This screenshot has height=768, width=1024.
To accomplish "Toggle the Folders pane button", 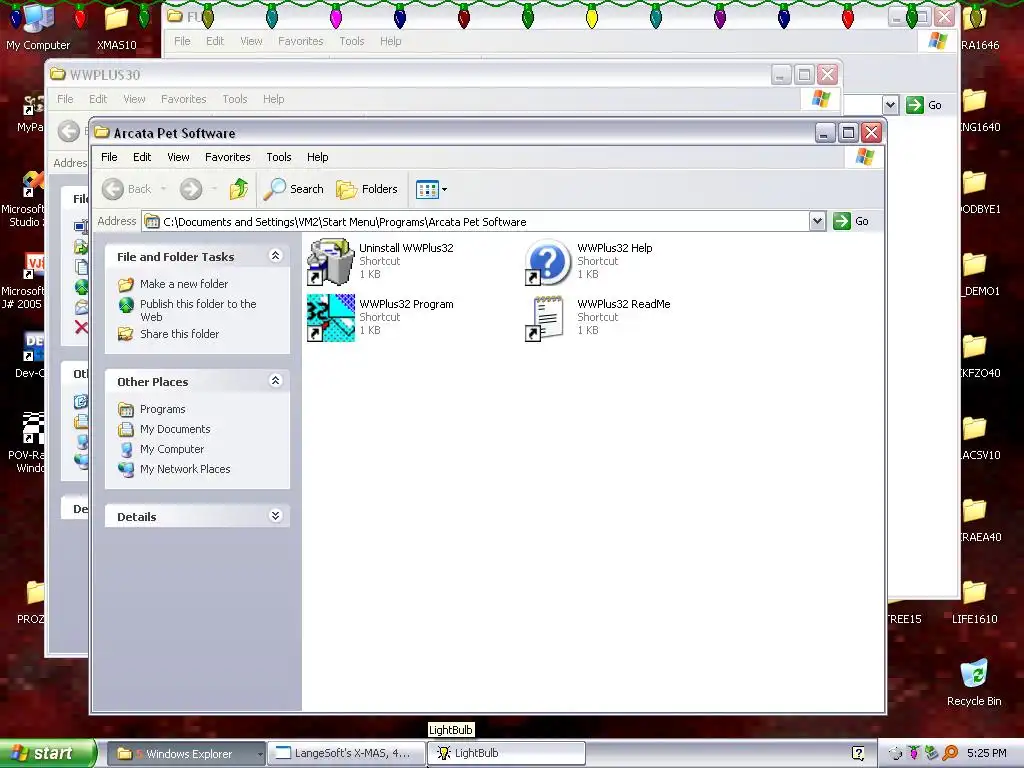I will 366,189.
